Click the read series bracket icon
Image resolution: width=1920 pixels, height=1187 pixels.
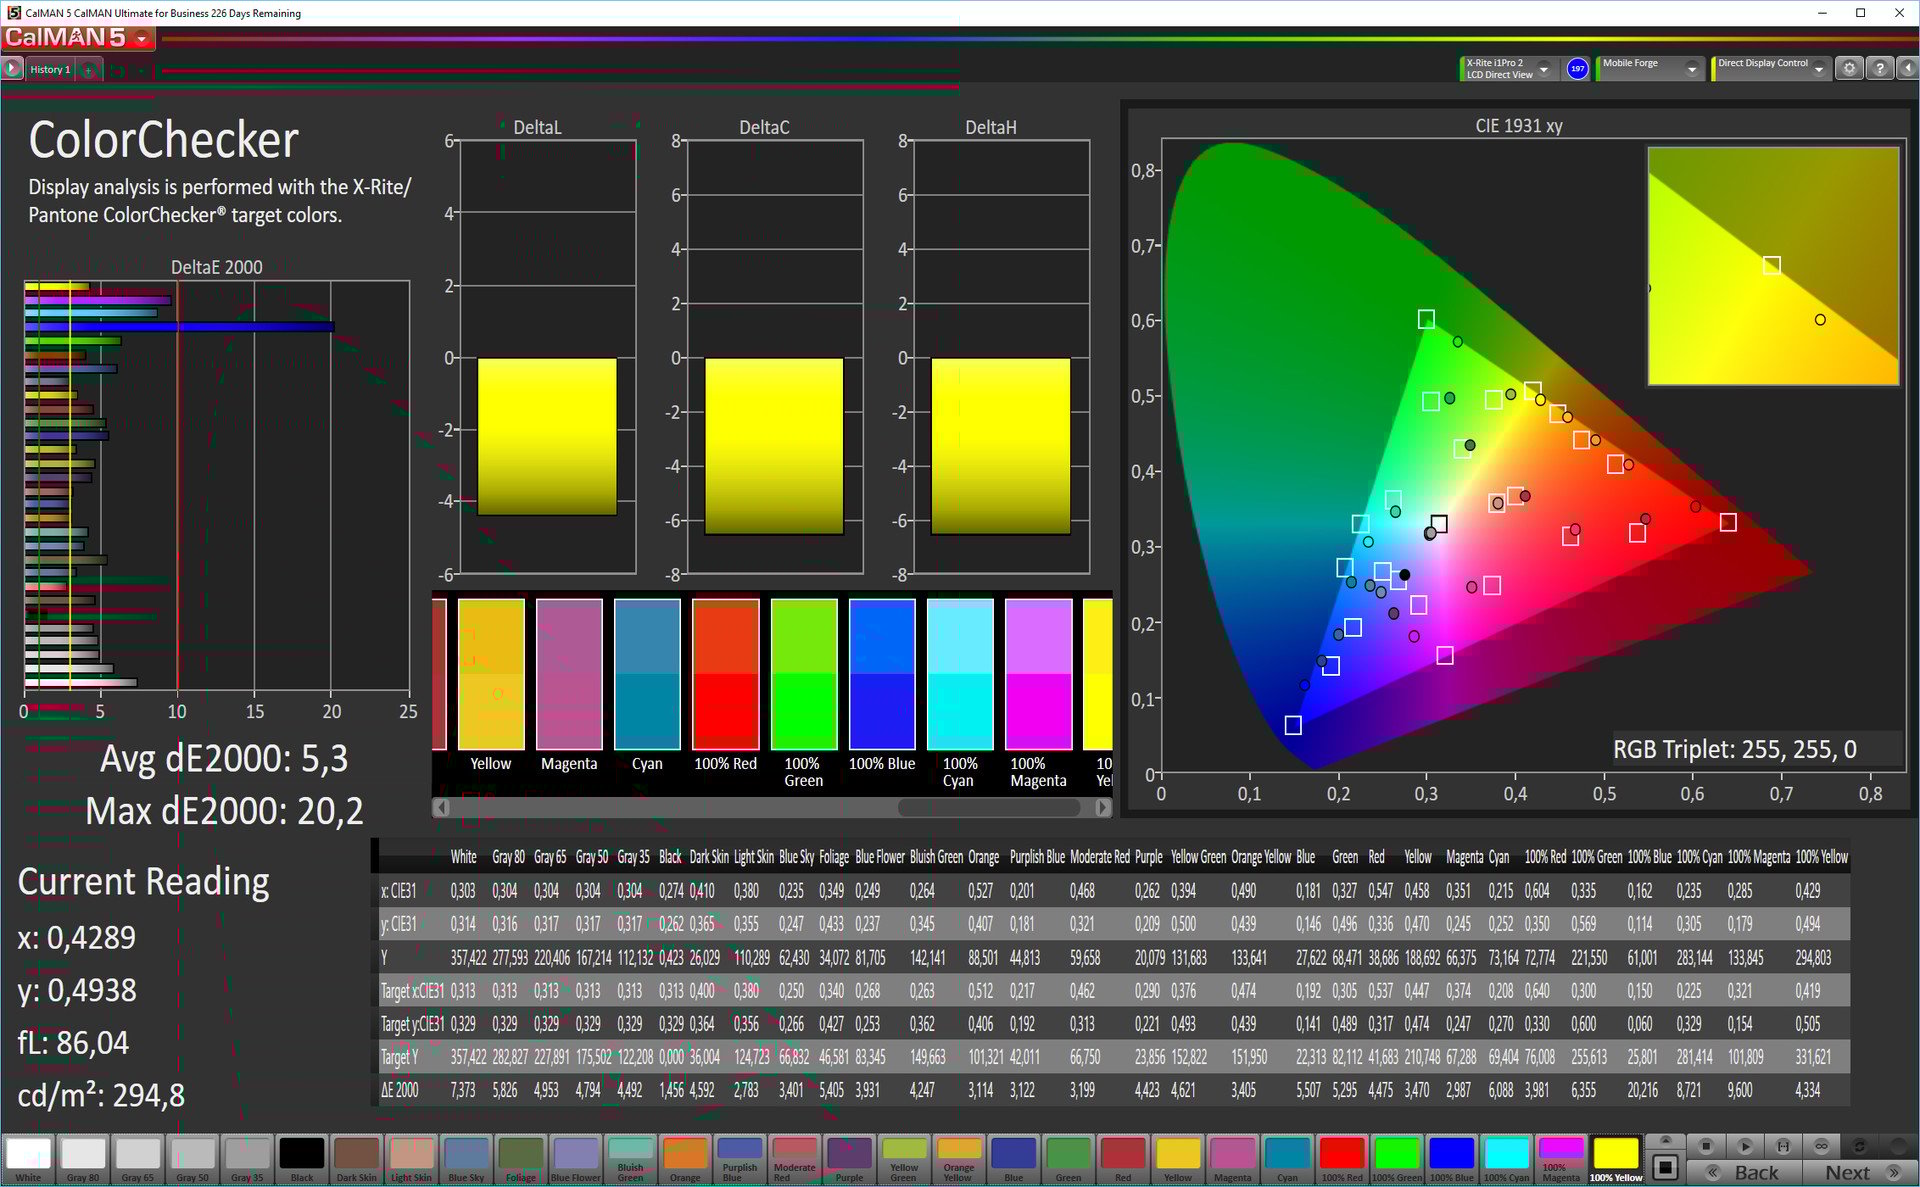click(1783, 1146)
